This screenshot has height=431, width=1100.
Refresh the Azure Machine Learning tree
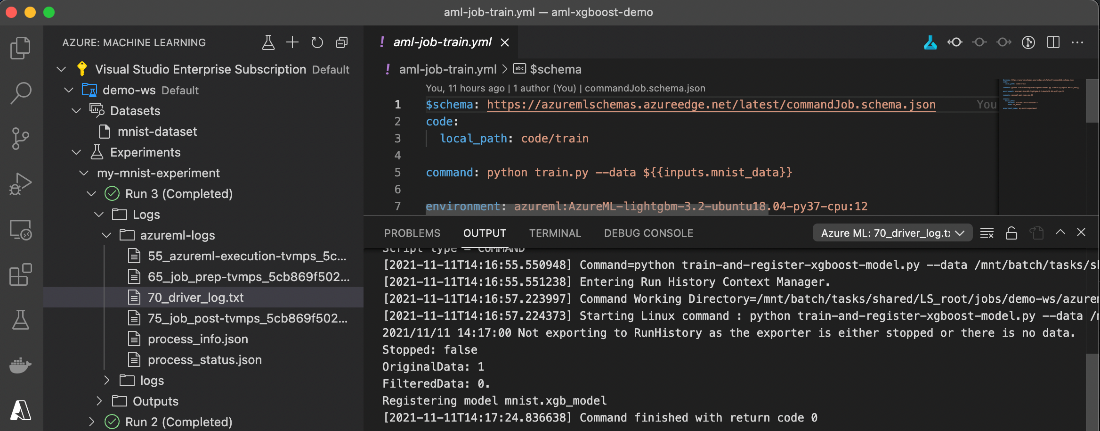point(317,42)
